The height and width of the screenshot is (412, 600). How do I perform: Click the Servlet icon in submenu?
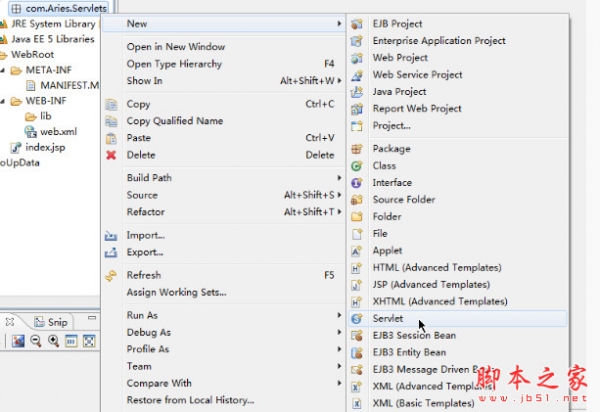click(357, 319)
